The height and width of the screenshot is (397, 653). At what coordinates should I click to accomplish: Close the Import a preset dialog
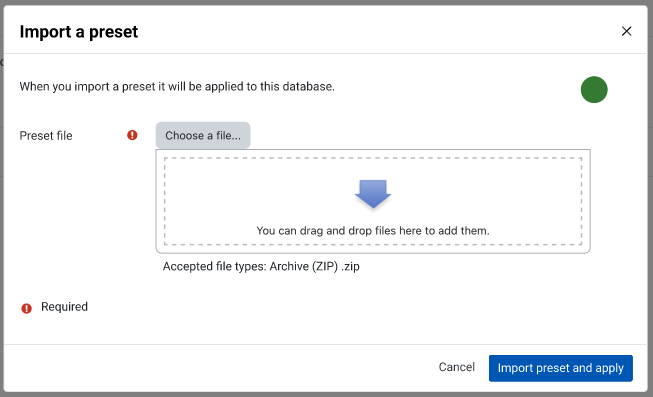(x=626, y=31)
